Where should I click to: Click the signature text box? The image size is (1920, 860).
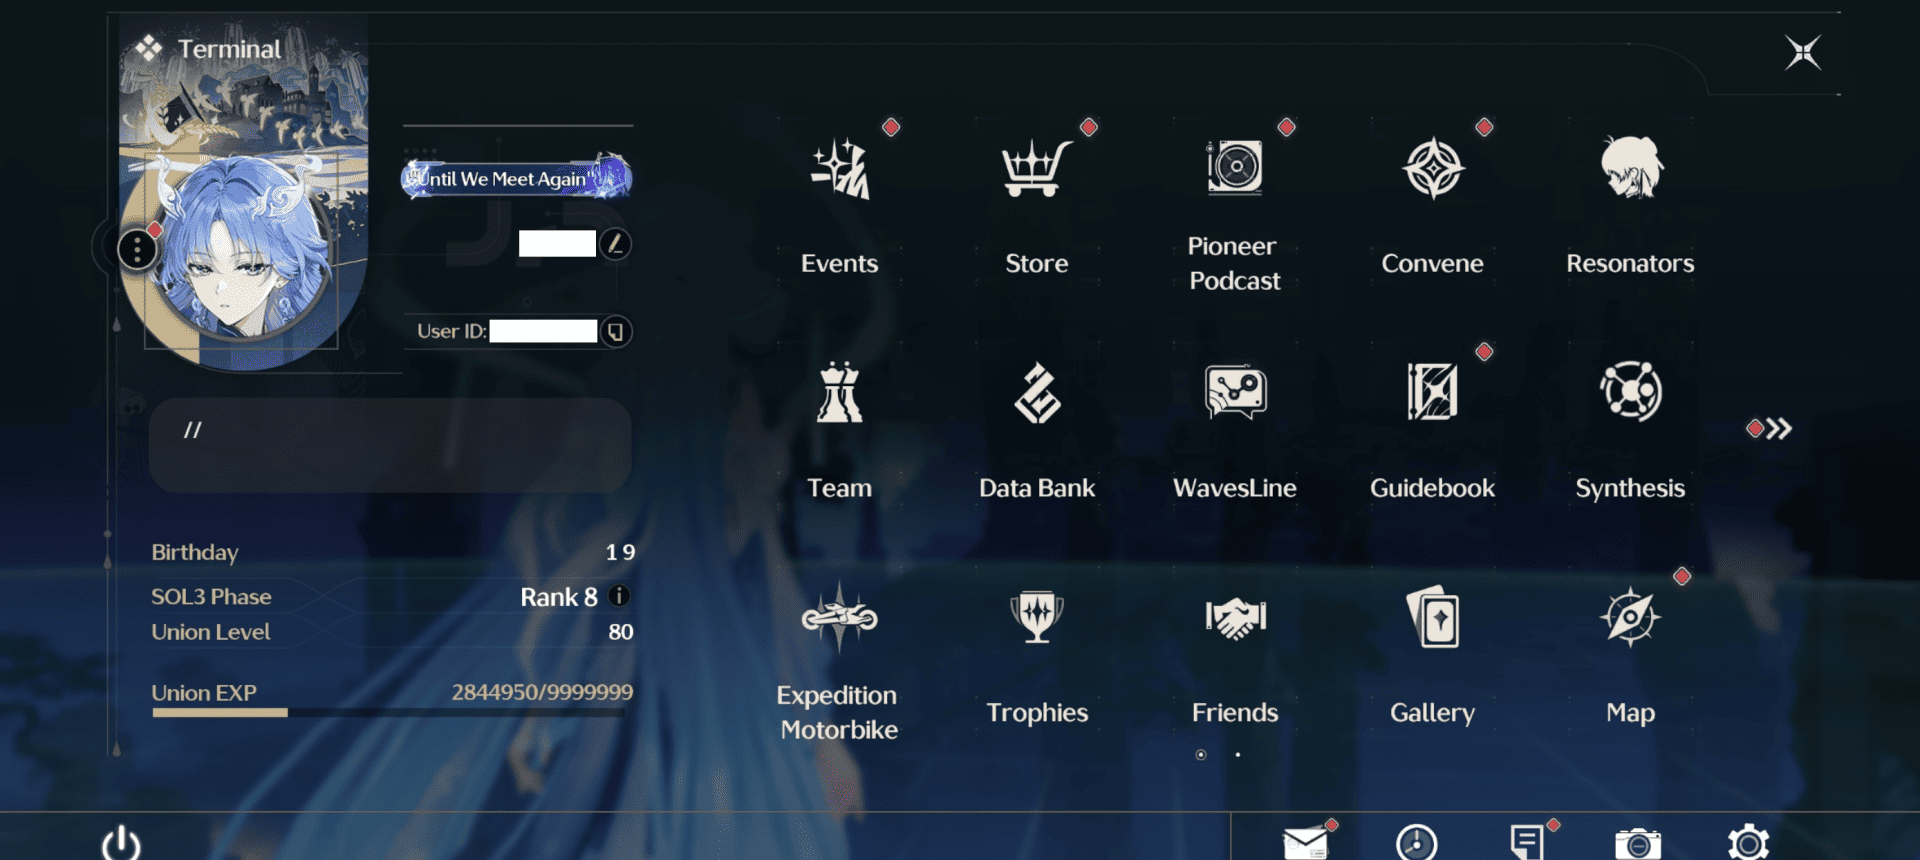tap(390, 445)
